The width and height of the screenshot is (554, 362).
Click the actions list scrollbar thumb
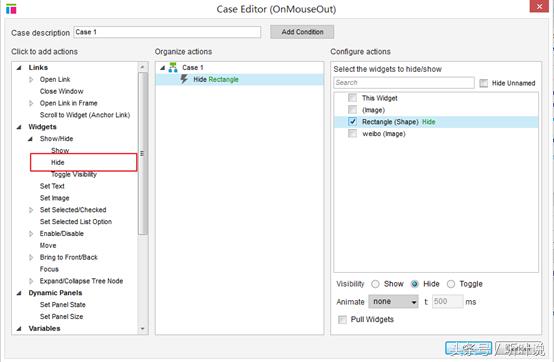[142, 153]
